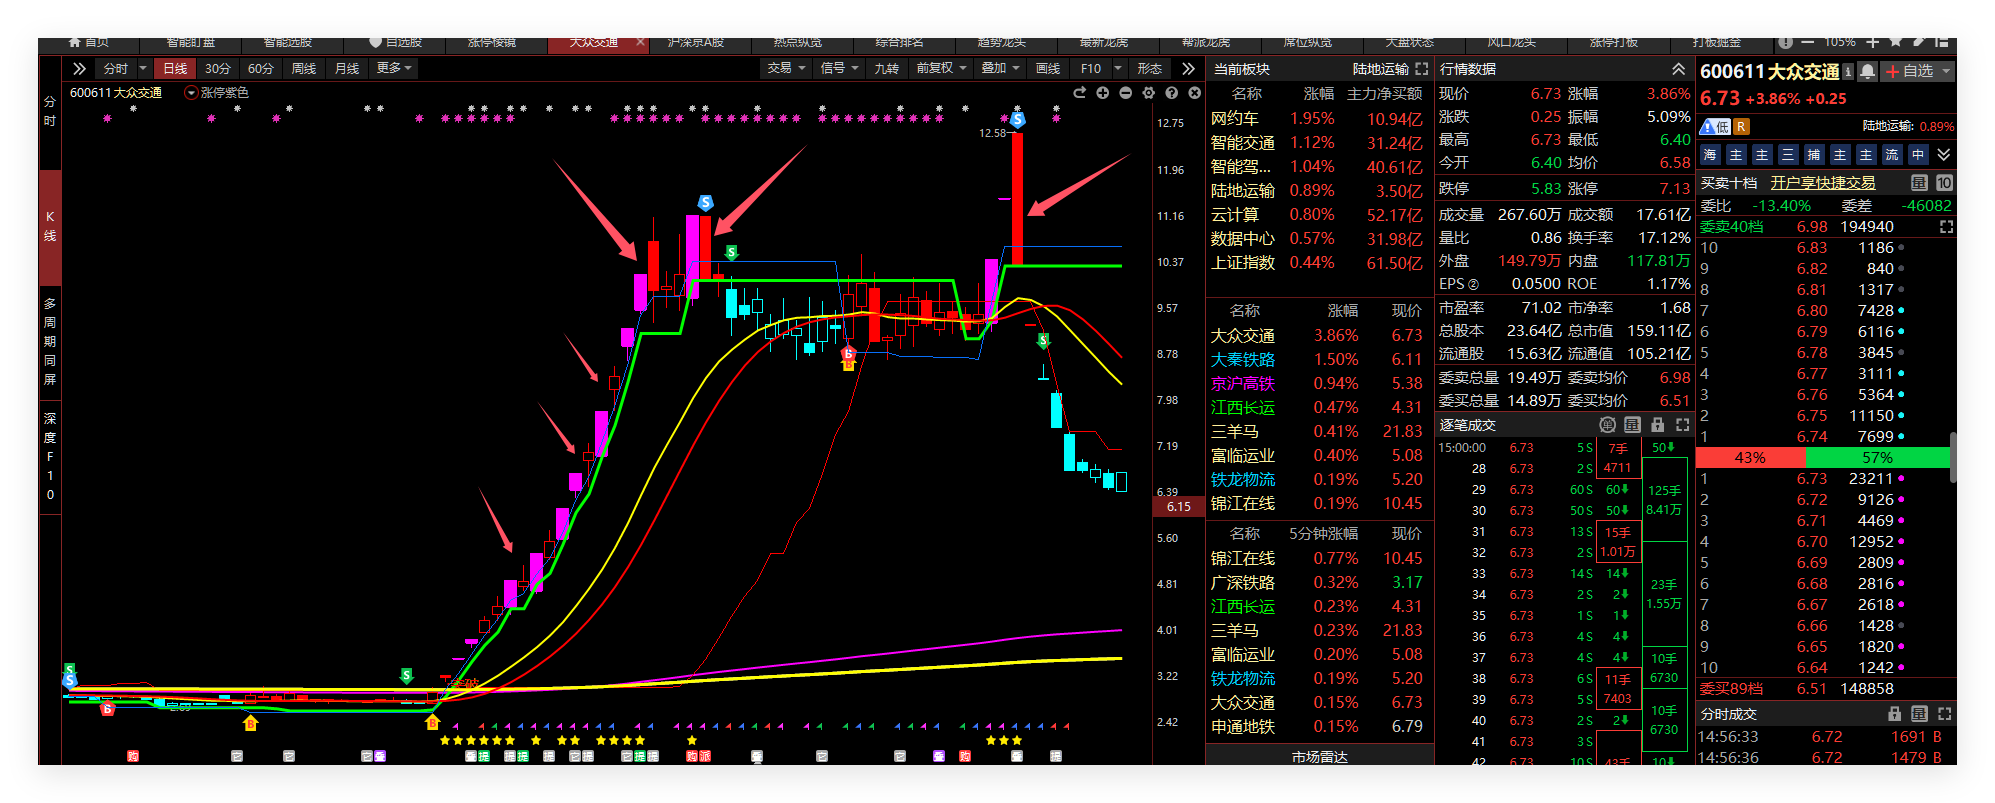
Task: Maximize the 逐笔成交 panel
Action: coord(1682,425)
